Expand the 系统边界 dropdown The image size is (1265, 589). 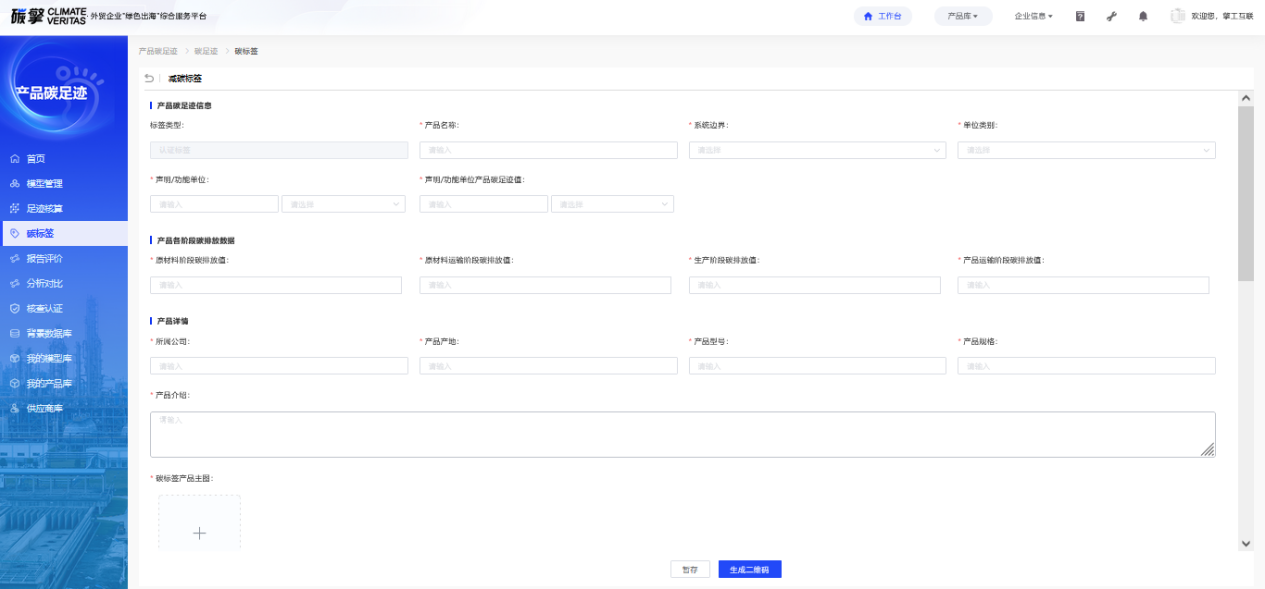pyautogui.click(x=816, y=150)
